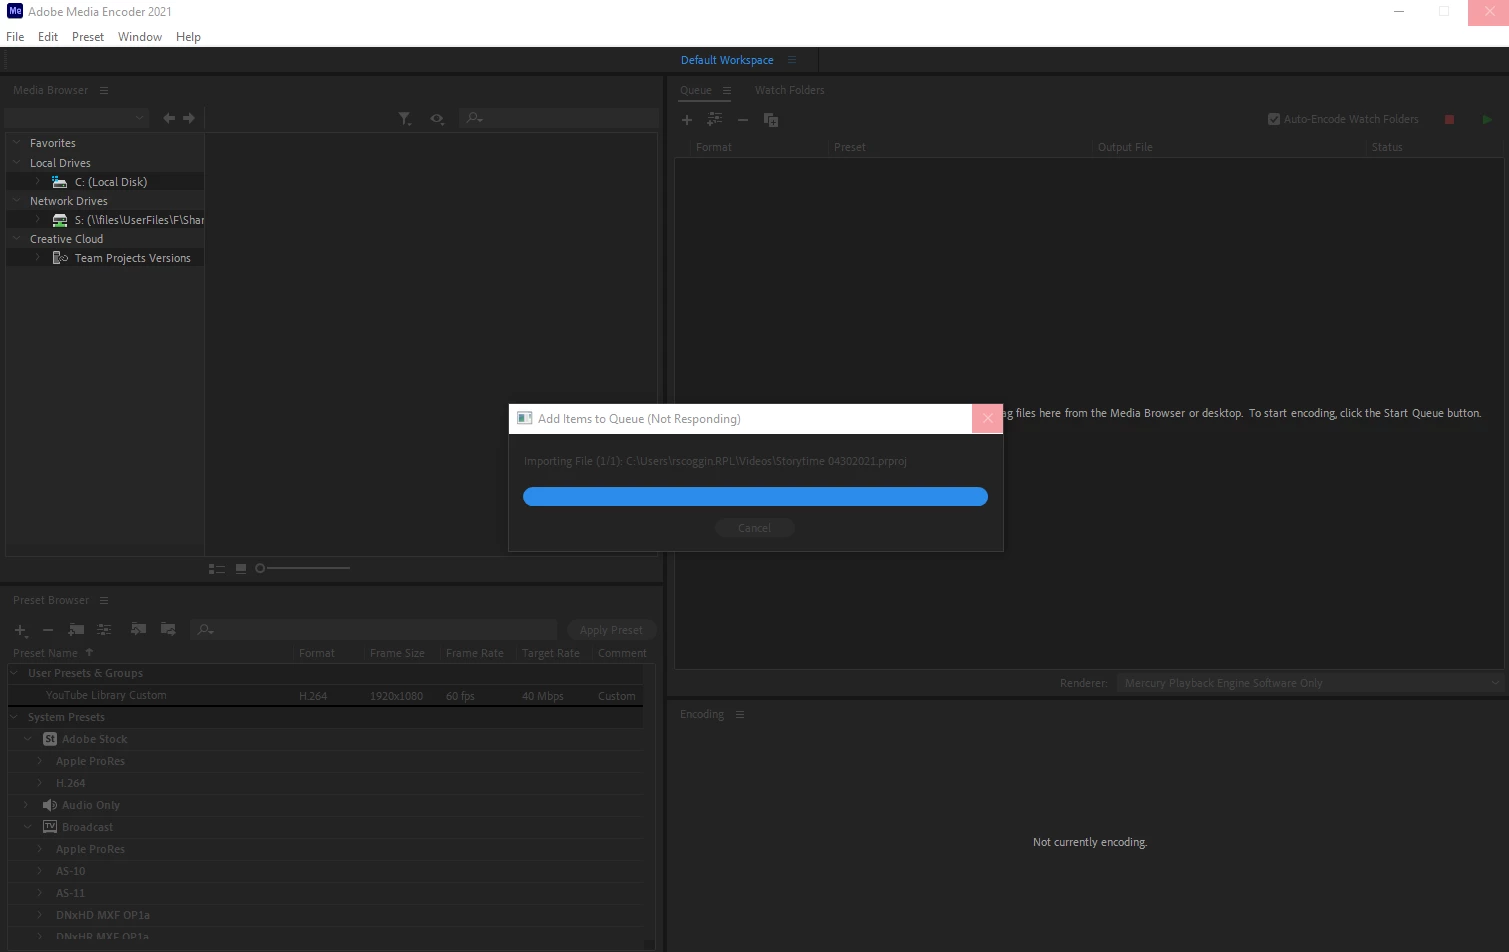The width and height of the screenshot is (1509, 952).
Task: Select the C: (Local Disk) drive icon
Action: pos(60,182)
